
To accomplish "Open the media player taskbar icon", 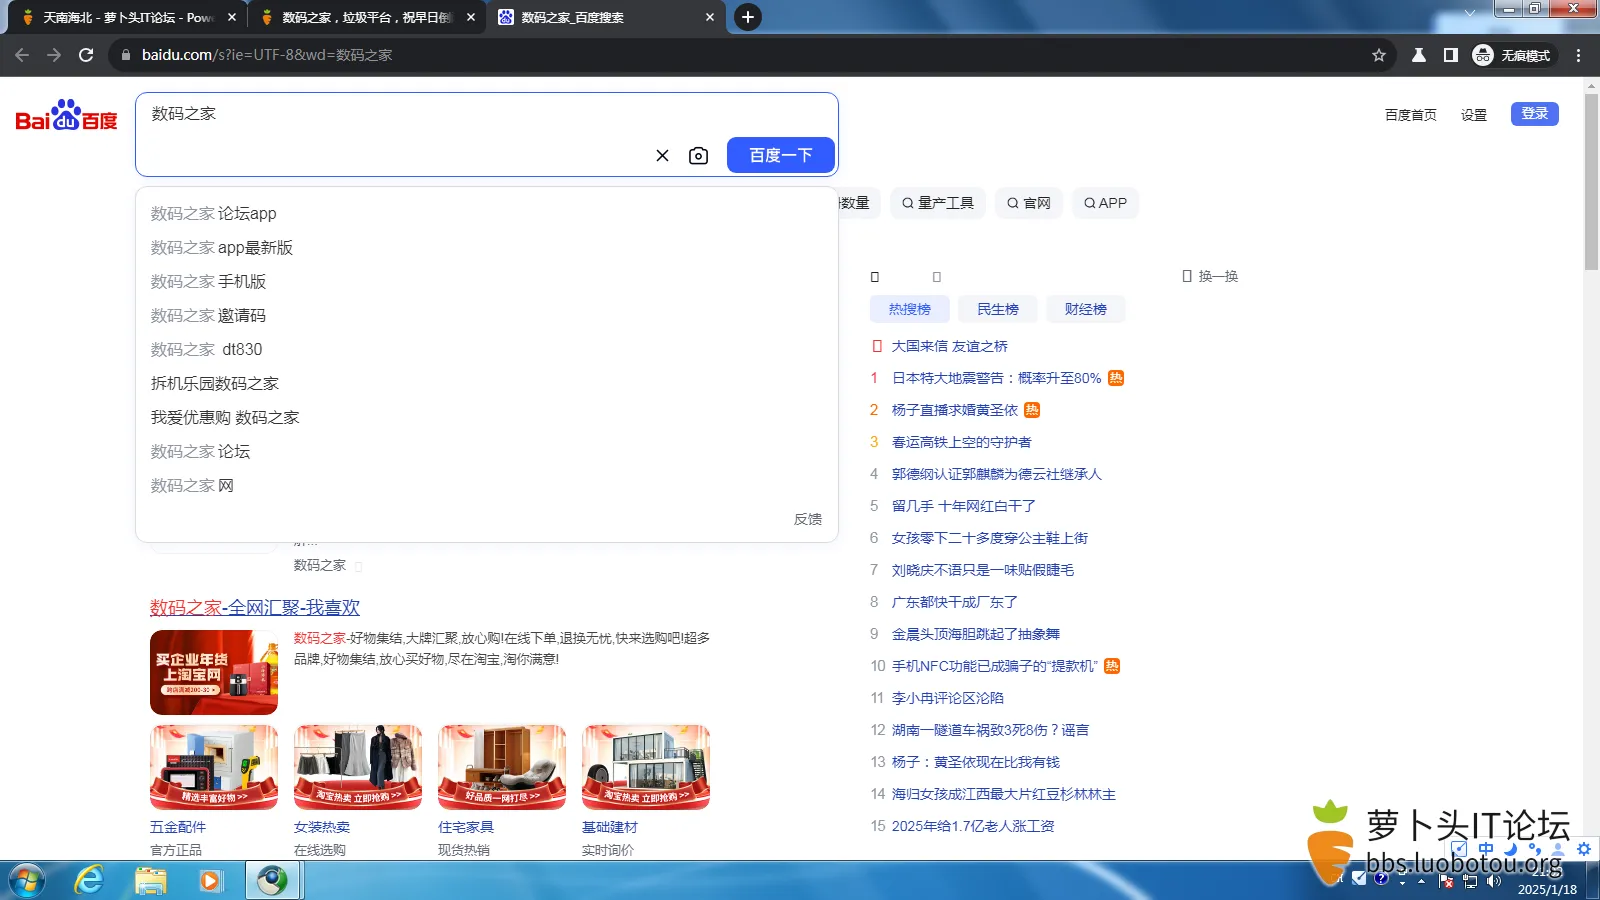I will point(210,880).
